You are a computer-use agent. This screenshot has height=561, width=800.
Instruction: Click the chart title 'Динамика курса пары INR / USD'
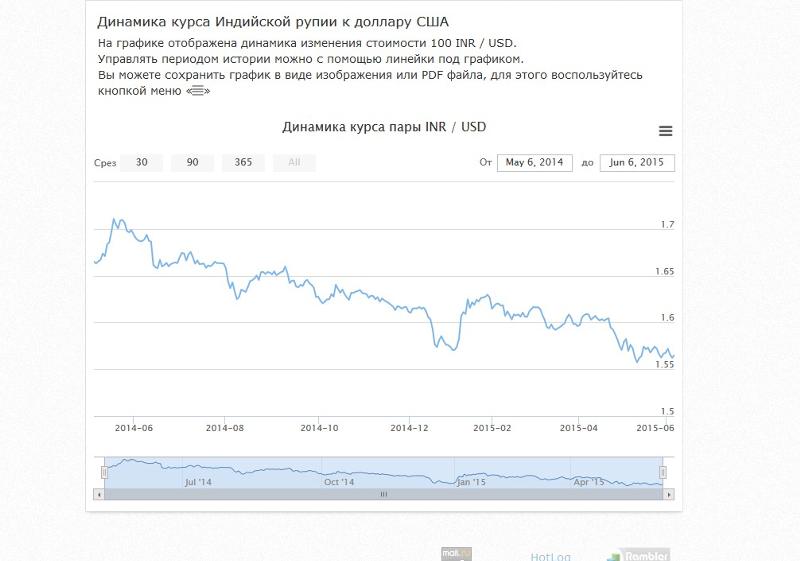tap(384, 127)
